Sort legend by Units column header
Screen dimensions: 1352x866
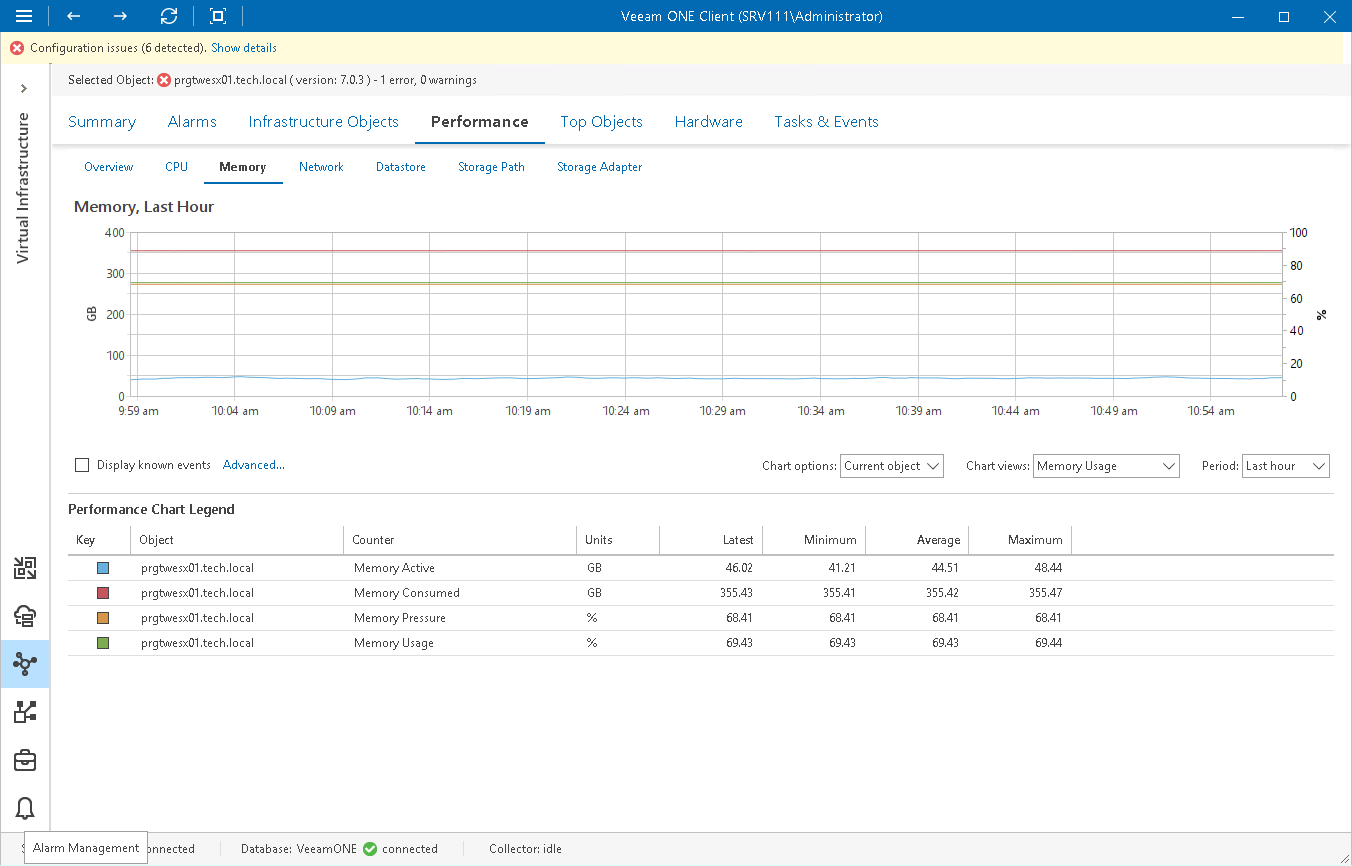click(618, 540)
